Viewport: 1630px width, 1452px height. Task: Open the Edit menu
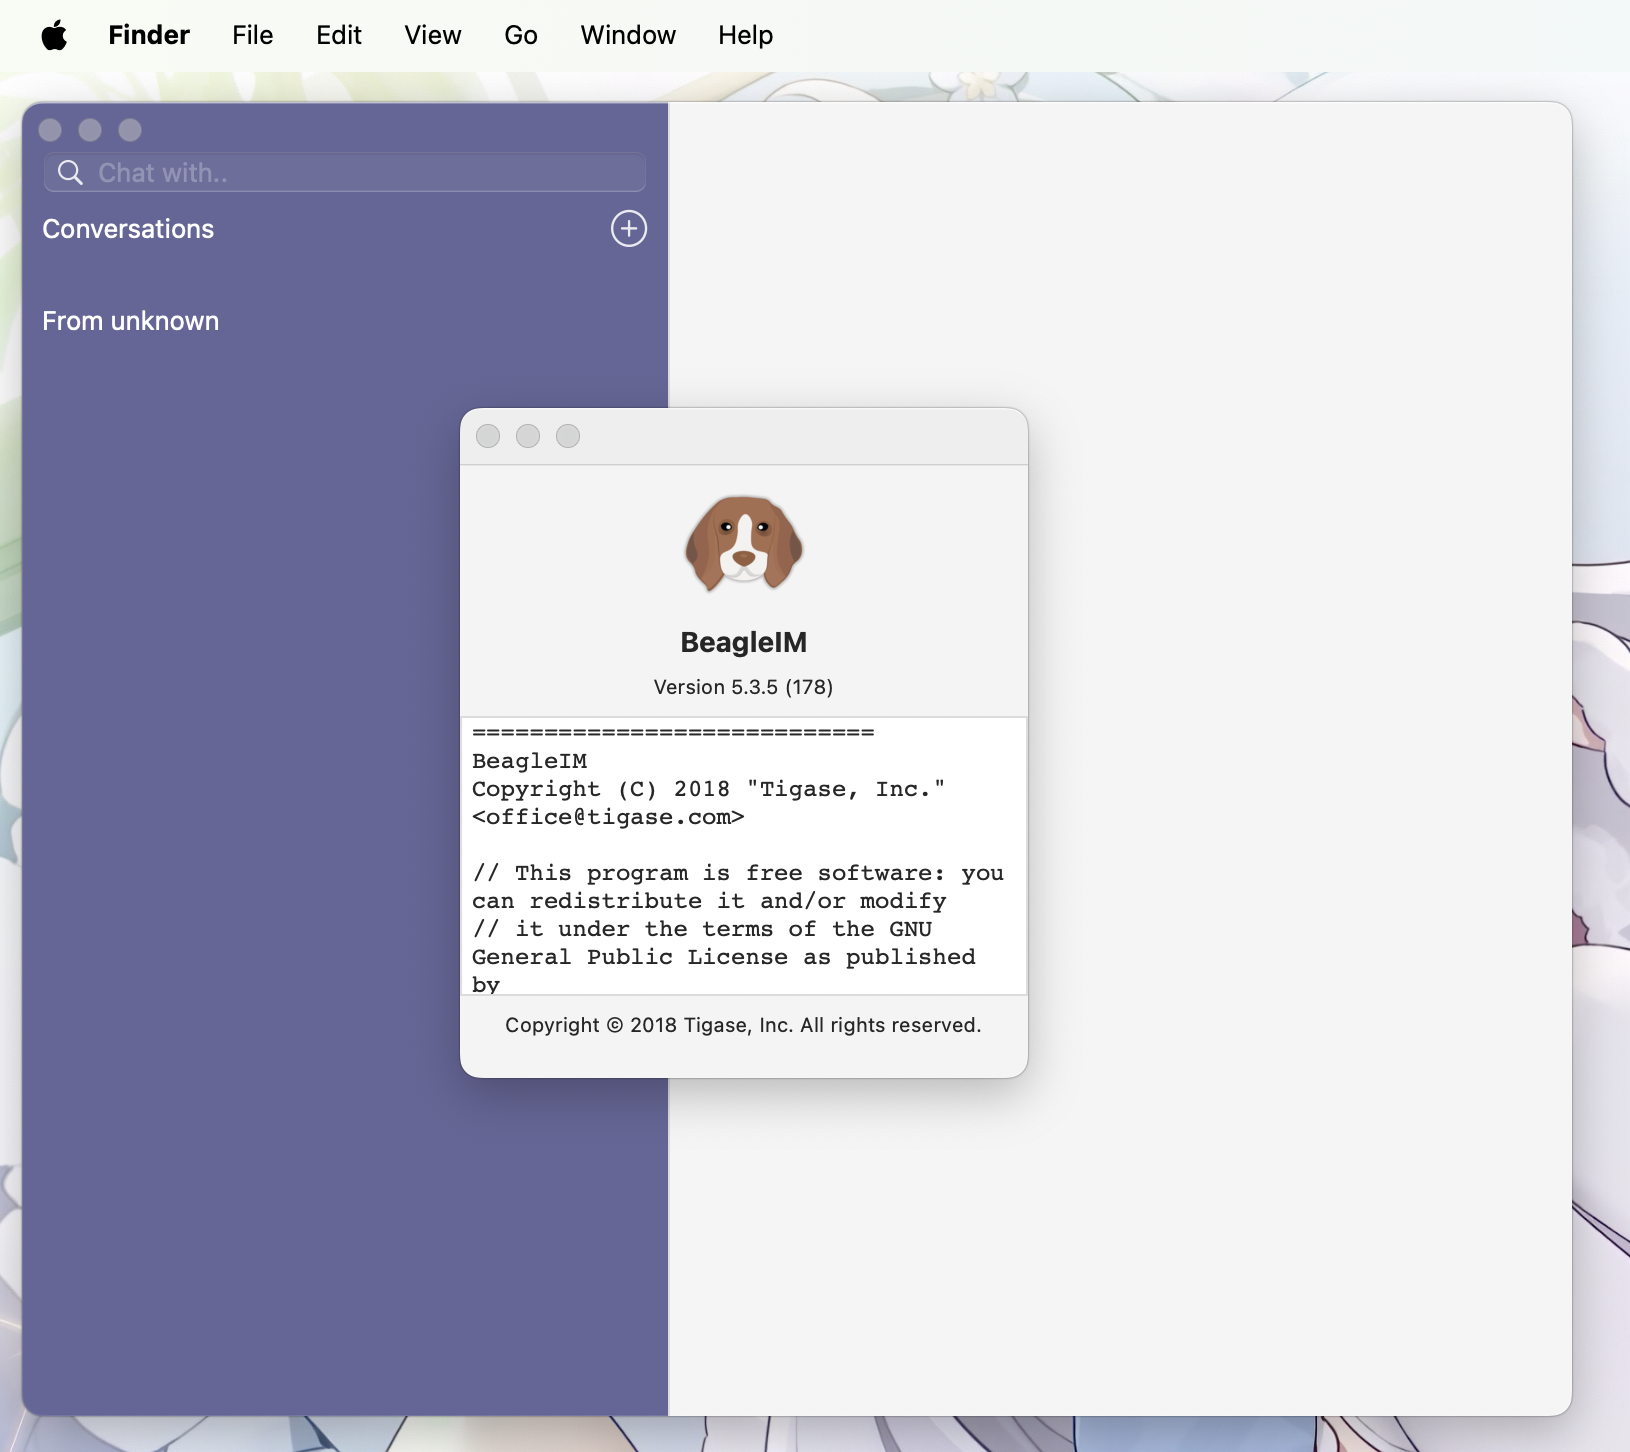pos(339,36)
